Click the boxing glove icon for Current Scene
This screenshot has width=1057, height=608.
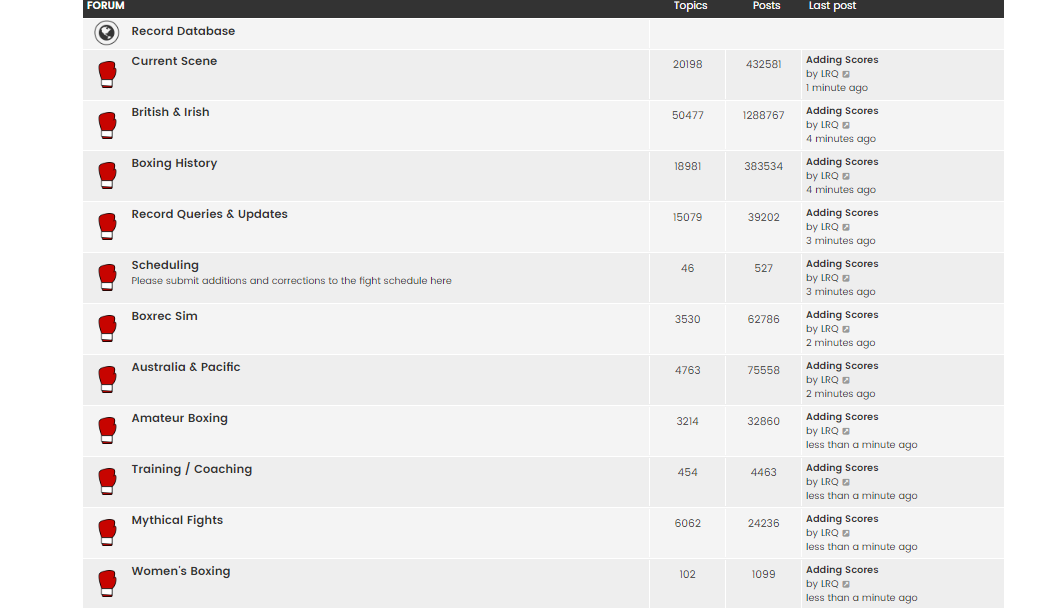click(x=107, y=74)
